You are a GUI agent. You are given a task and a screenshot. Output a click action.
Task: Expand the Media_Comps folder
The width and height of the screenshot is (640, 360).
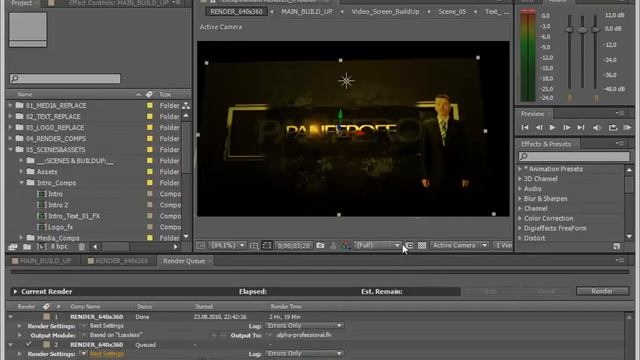[22, 238]
